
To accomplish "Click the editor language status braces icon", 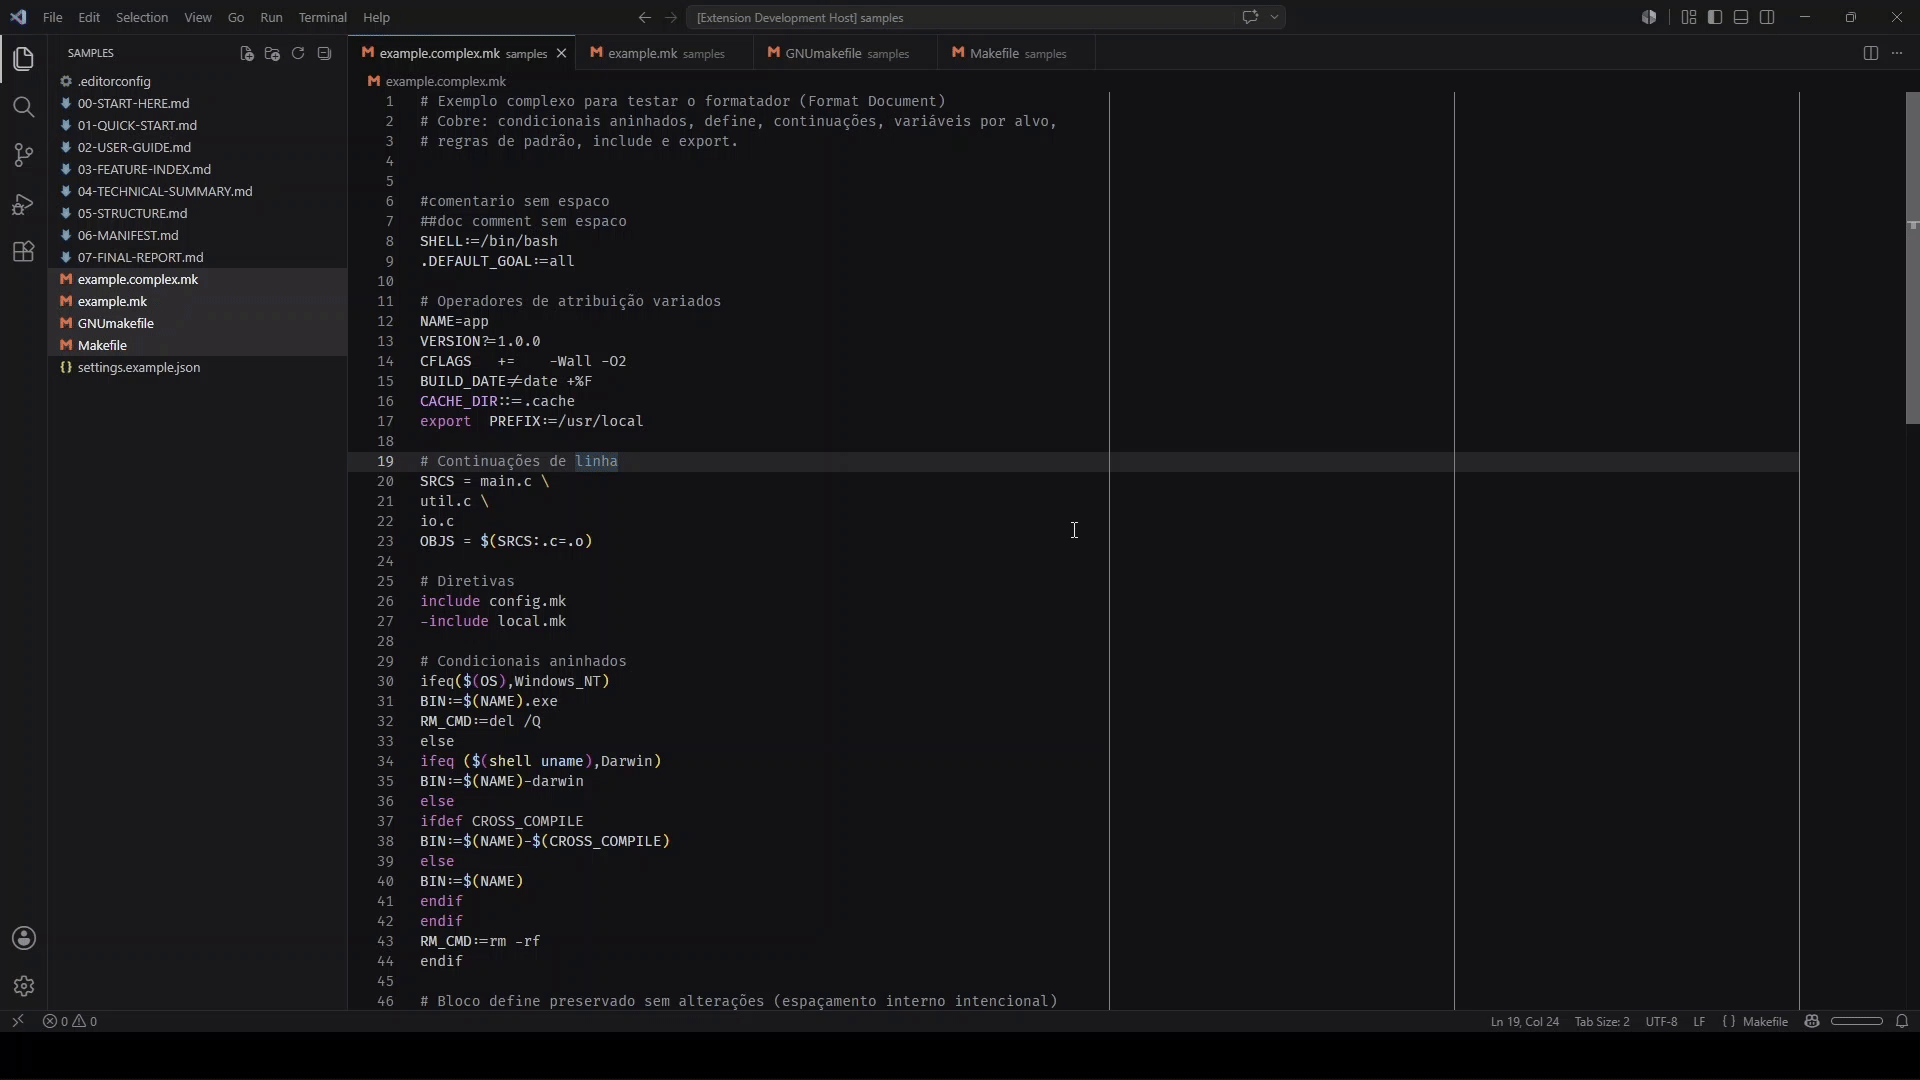I will (1728, 1021).
